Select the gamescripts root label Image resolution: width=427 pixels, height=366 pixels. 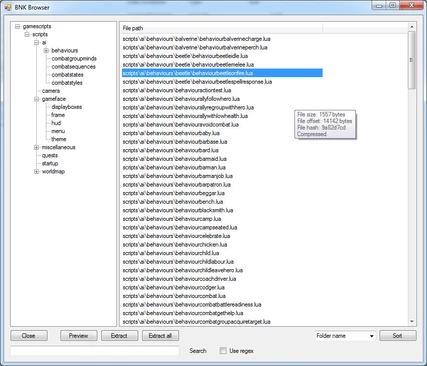(x=37, y=26)
